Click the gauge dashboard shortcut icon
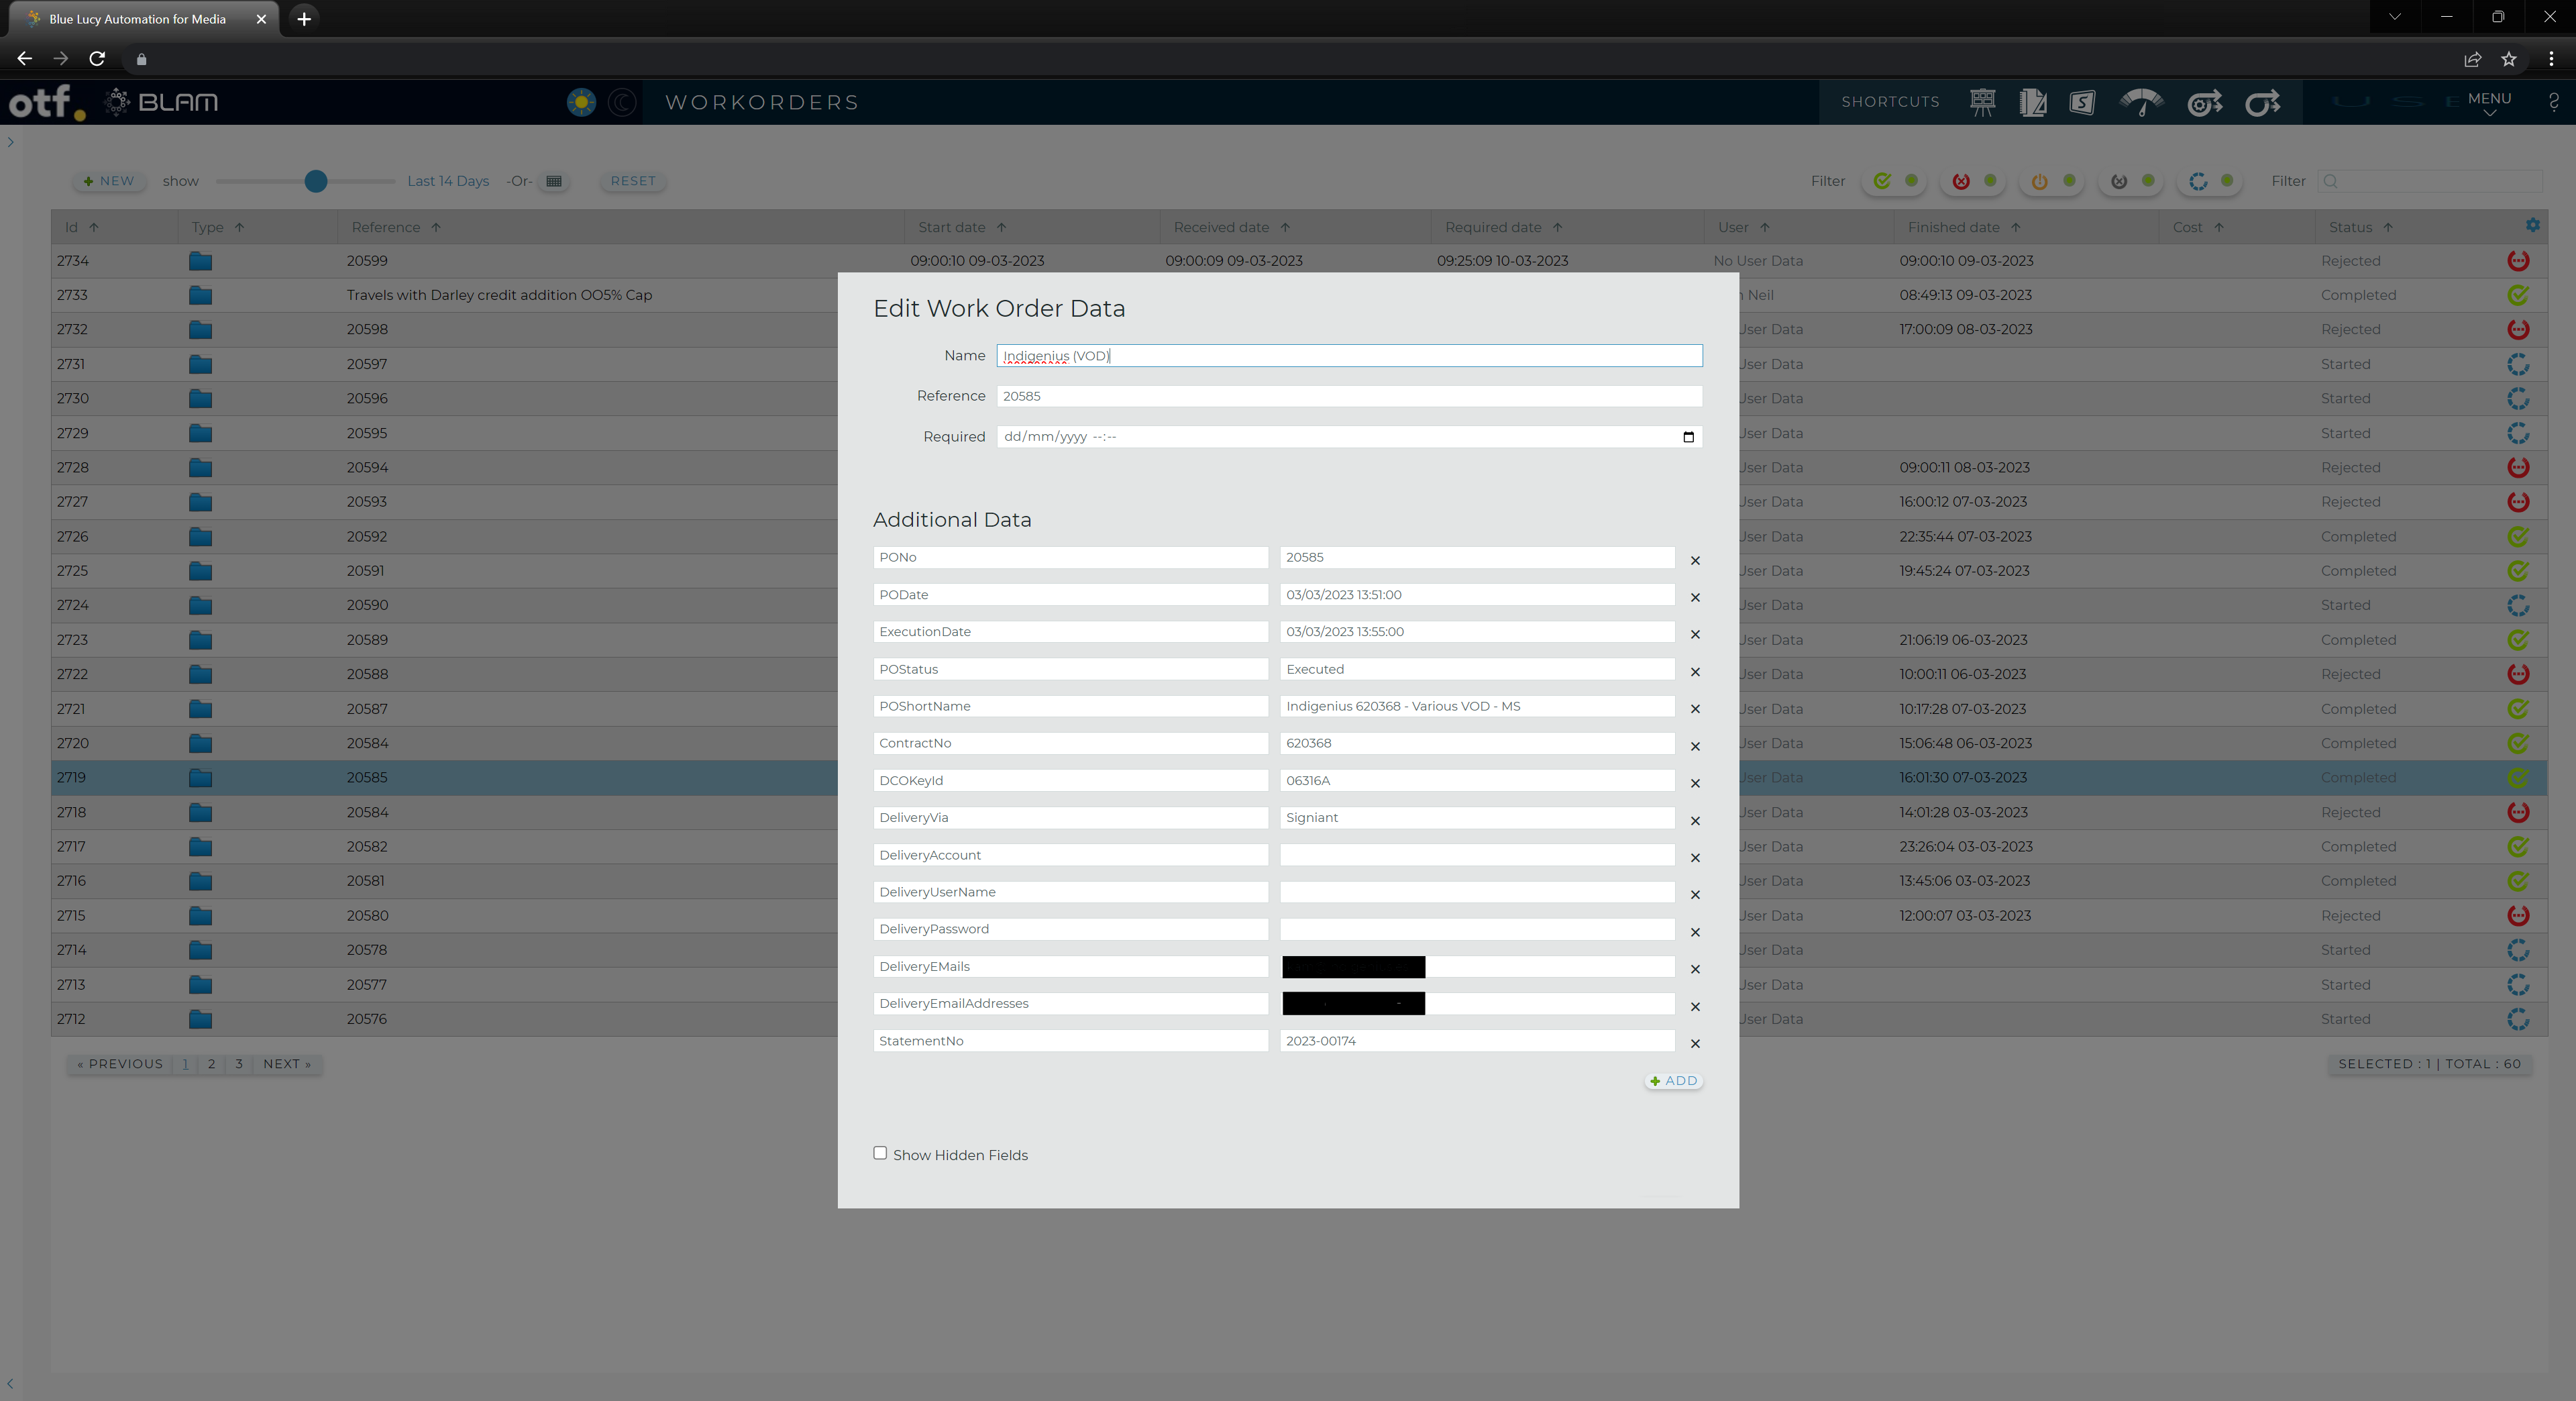This screenshot has height=1401, width=2576. coord(2141,102)
